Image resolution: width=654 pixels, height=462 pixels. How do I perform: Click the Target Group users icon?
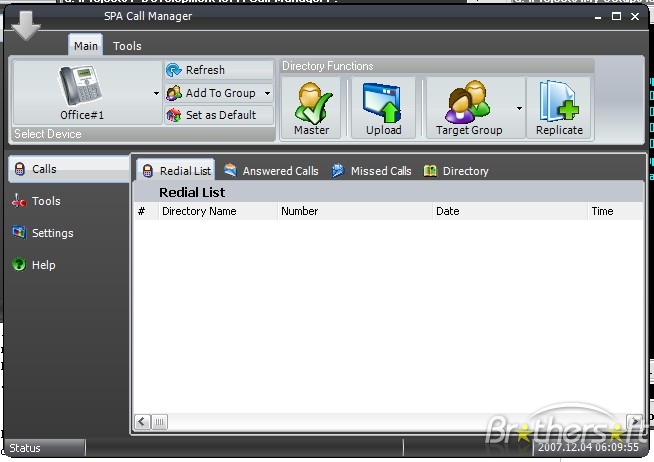point(469,103)
